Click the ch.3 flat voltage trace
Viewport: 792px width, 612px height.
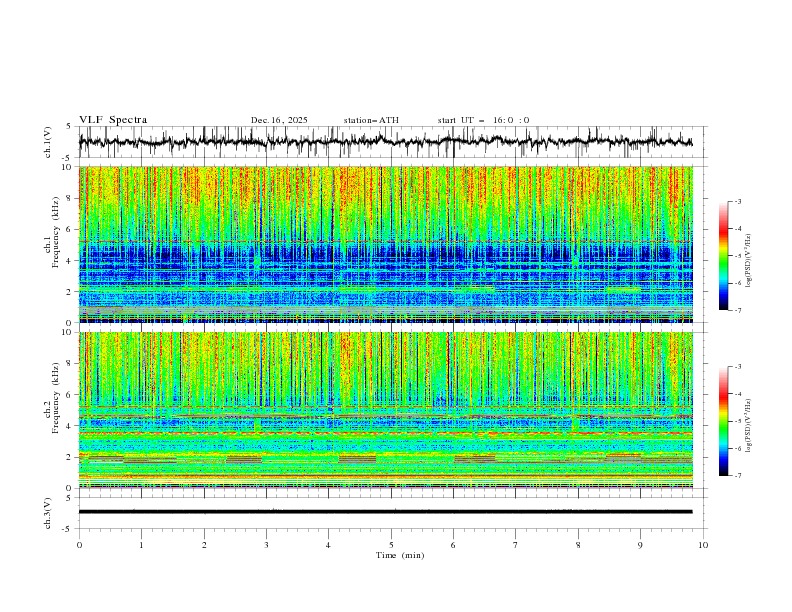[x=385, y=512]
